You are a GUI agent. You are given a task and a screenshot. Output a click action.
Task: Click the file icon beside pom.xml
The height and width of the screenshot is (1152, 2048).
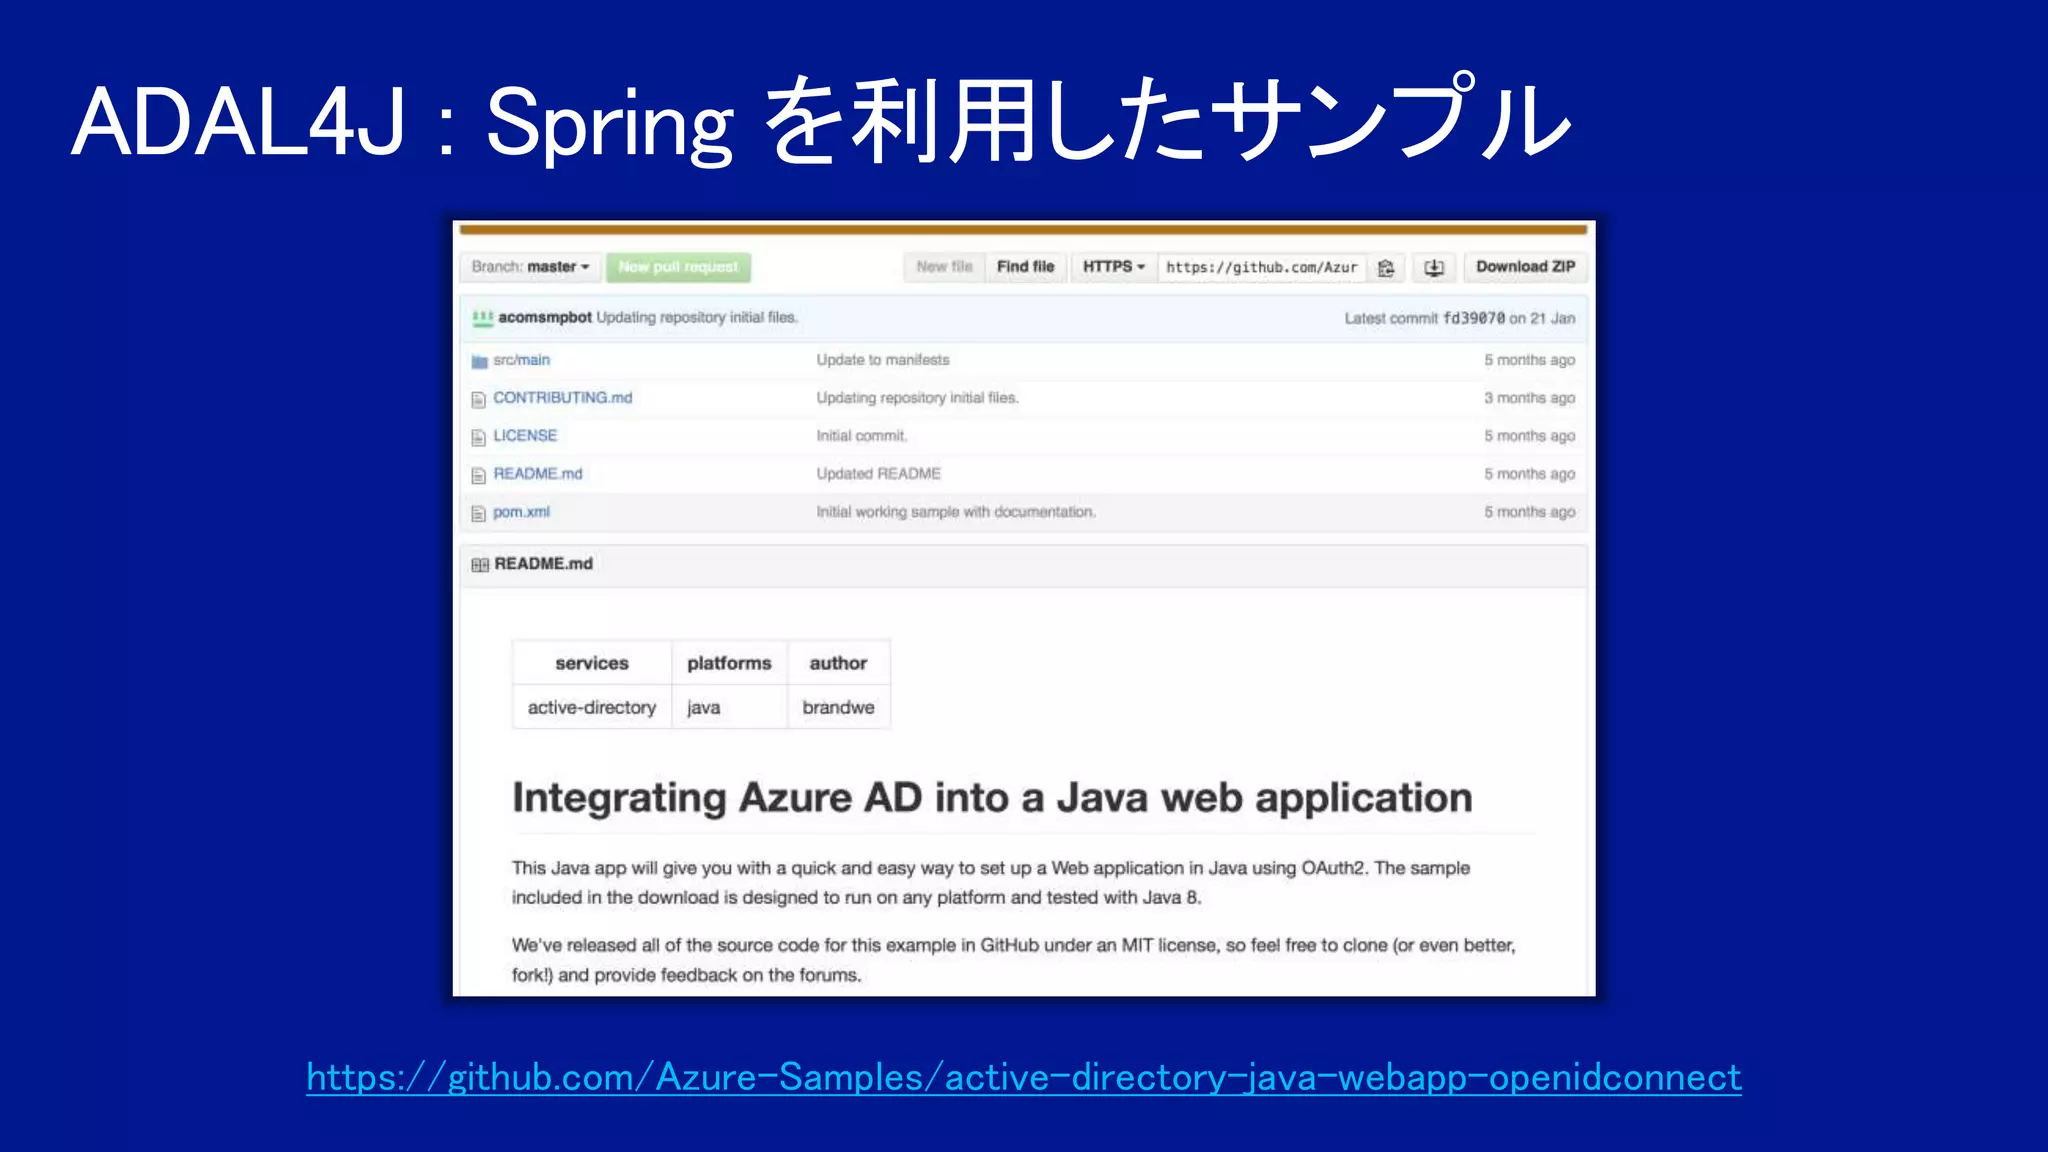pyautogui.click(x=479, y=513)
